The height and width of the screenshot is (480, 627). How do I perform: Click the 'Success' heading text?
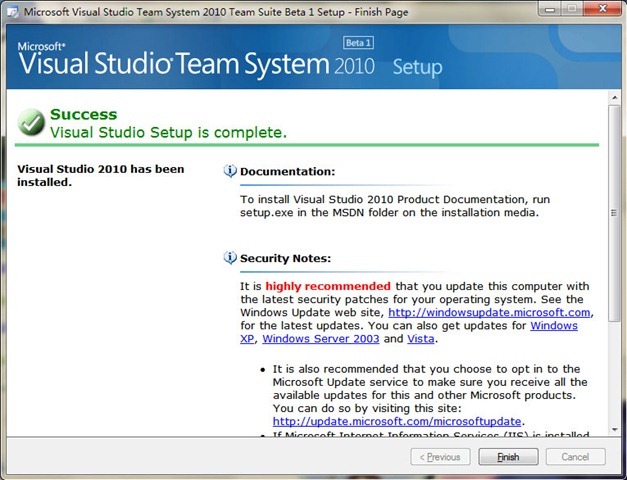[x=84, y=114]
